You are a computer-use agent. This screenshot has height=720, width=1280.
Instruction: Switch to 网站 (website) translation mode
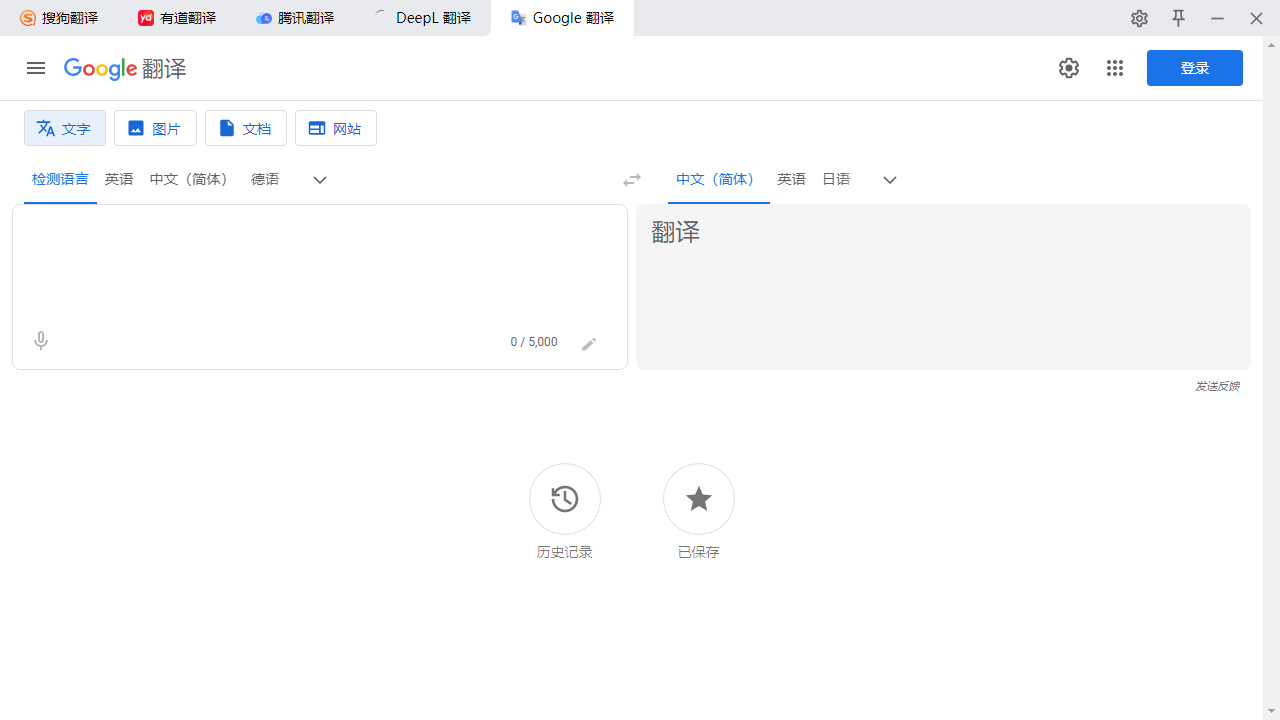pos(335,128)
